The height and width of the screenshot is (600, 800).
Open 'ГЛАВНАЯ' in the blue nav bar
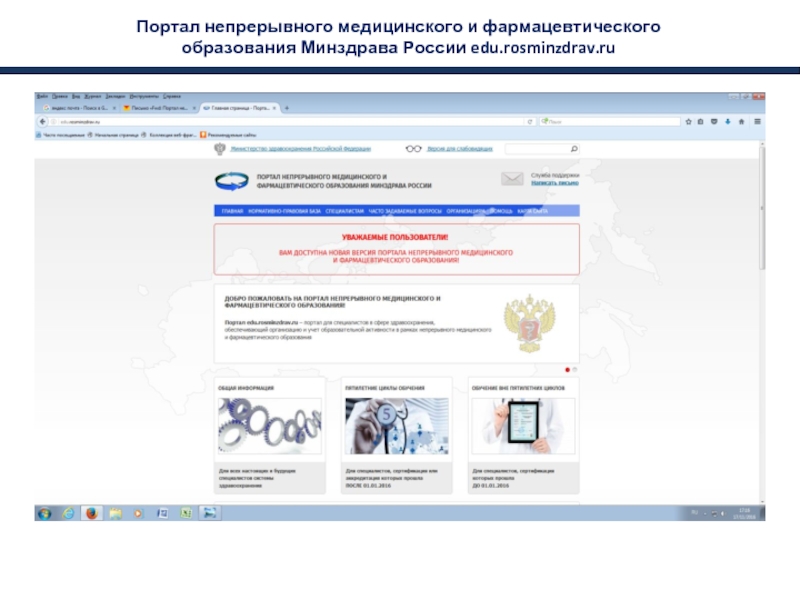tap(232, 211)
